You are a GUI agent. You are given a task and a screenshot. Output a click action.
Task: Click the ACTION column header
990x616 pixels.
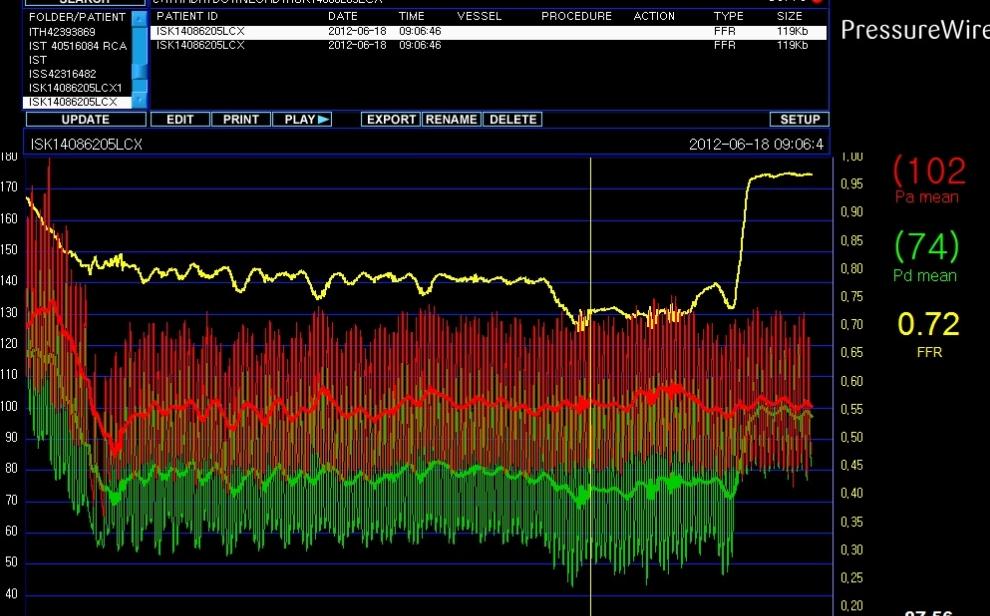click(x=654, y=16)
